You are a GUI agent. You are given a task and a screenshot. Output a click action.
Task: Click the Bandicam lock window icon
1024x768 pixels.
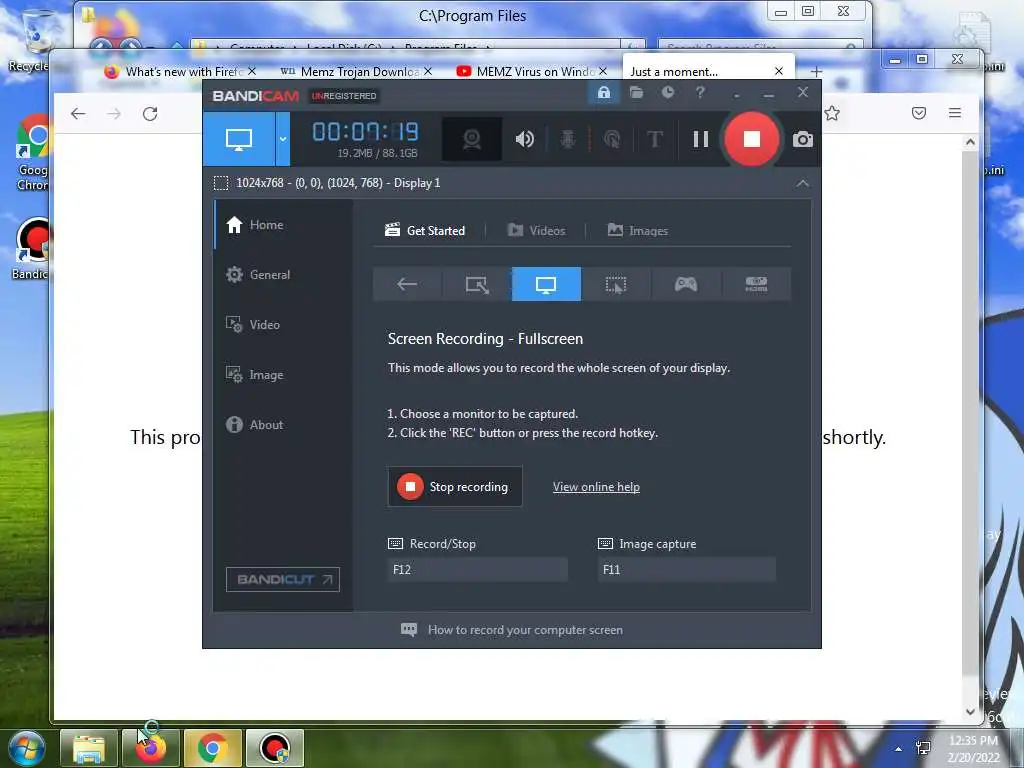click(x=603, y=93)
